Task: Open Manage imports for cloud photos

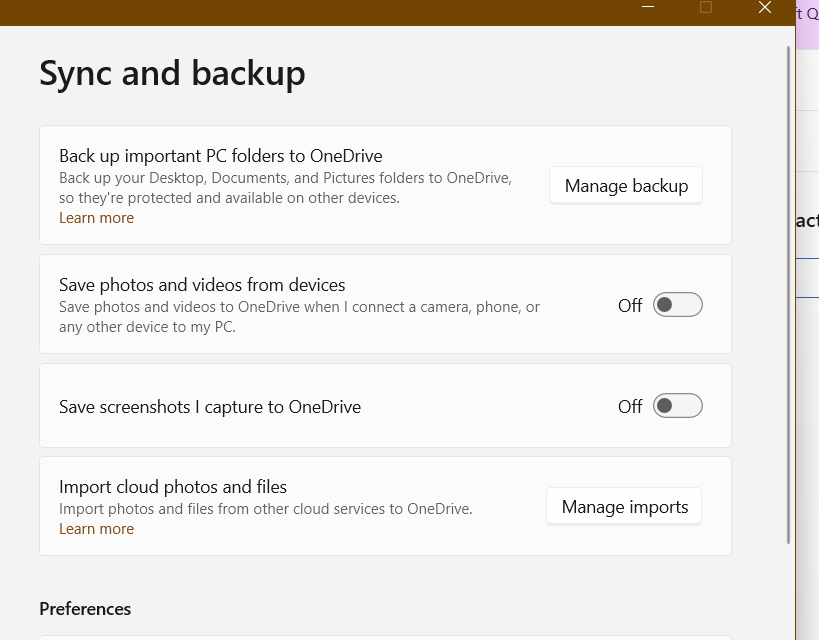Action: pos(624,506)
